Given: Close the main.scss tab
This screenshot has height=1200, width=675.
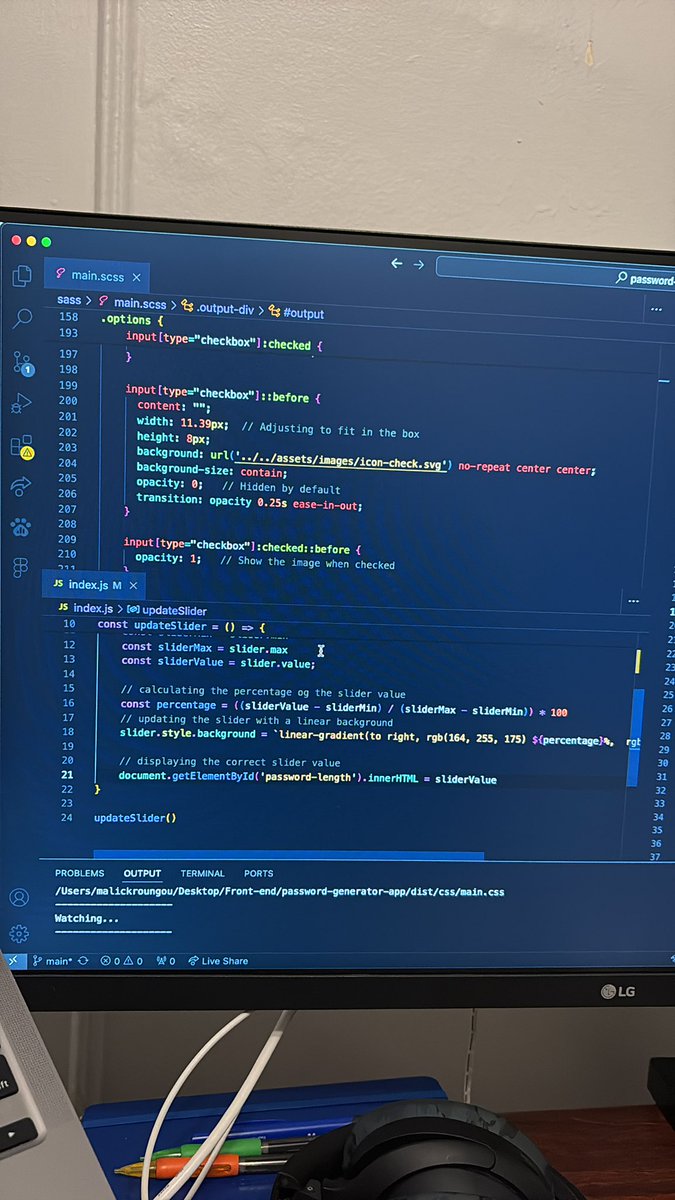Looking at the screenshot, I should [x=135, y=276].
